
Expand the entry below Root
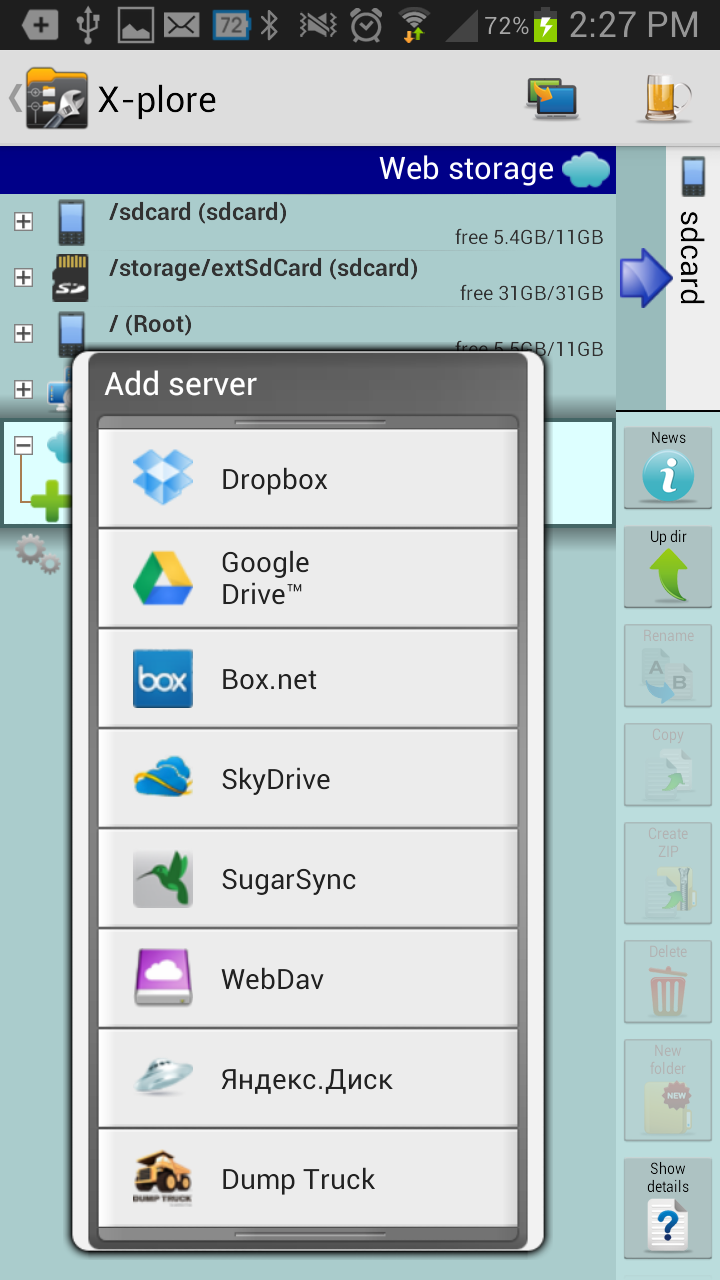tap(23, 390)
